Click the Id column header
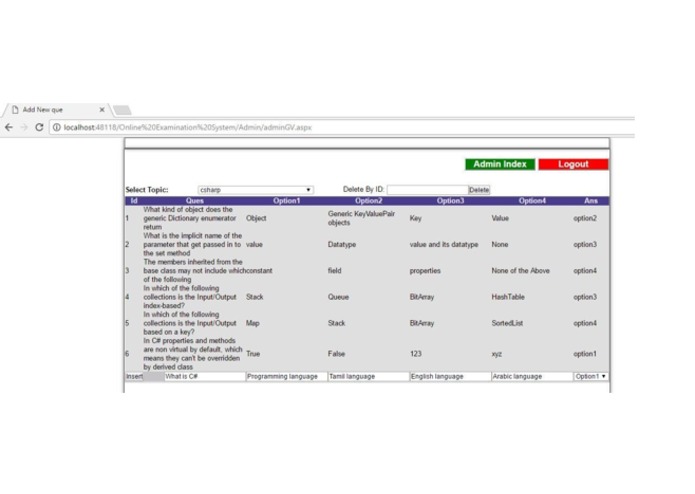695x494 pixels. [x=134, y=201]
